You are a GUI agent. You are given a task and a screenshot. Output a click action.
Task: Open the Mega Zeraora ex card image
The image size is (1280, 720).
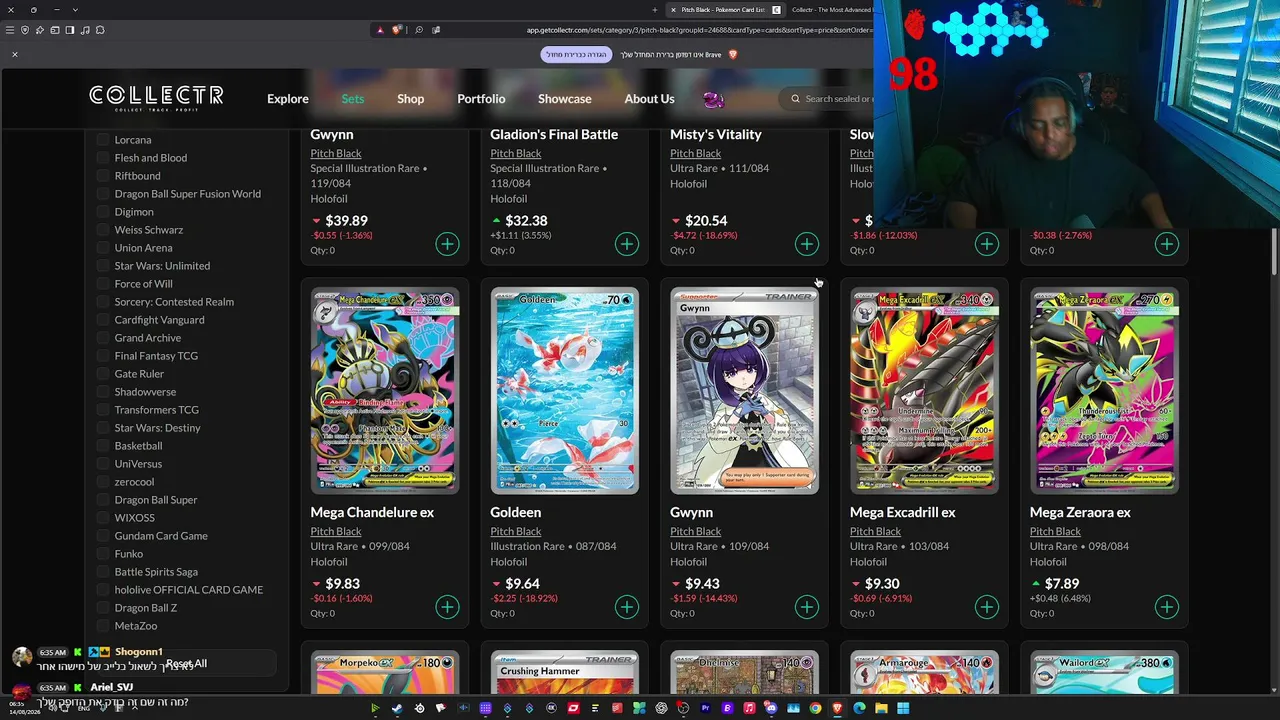1105,391
